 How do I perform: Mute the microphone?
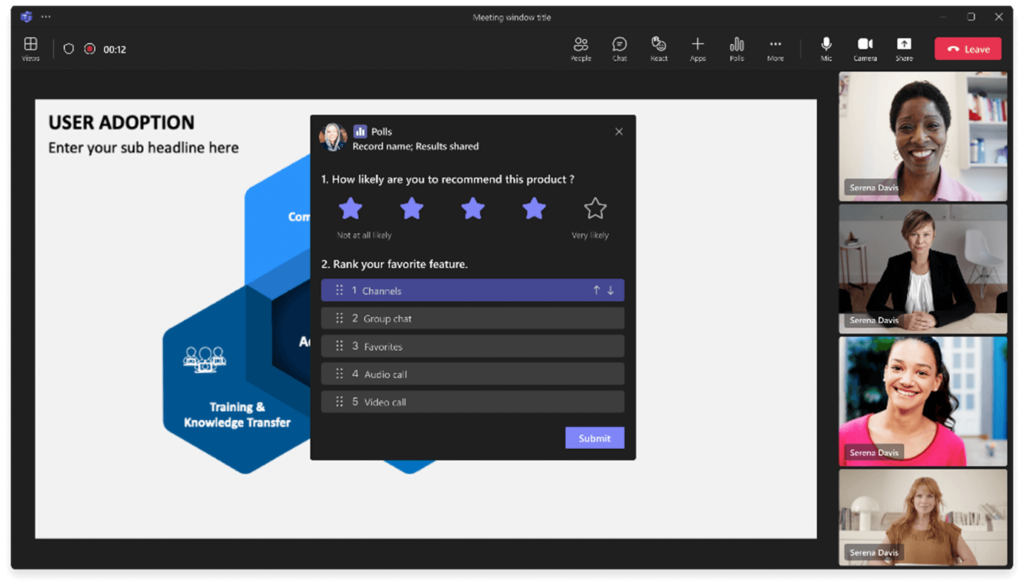coord(826,49)
